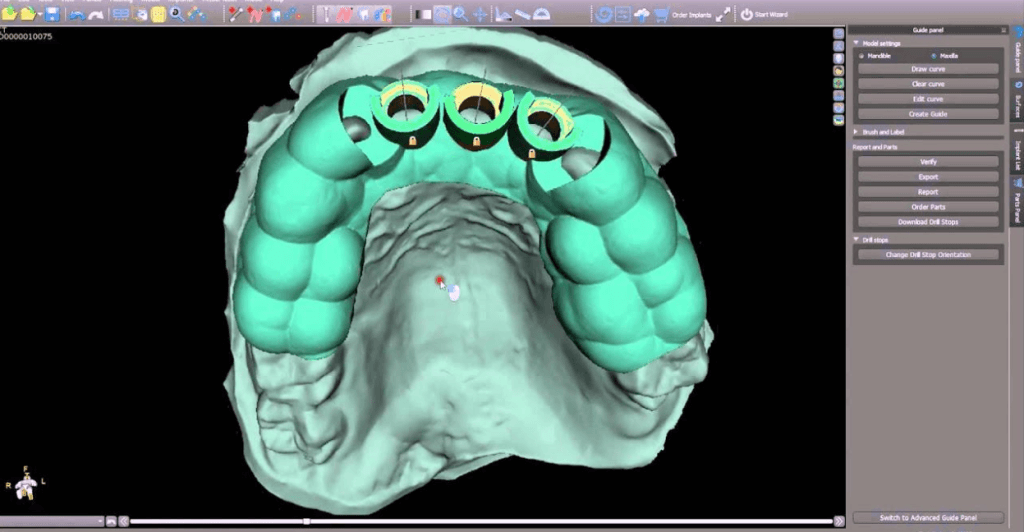Viewport: 1024px width, 532px height.
Task: Click the orientation figure in the viewport corner
Action: point(26,484)
